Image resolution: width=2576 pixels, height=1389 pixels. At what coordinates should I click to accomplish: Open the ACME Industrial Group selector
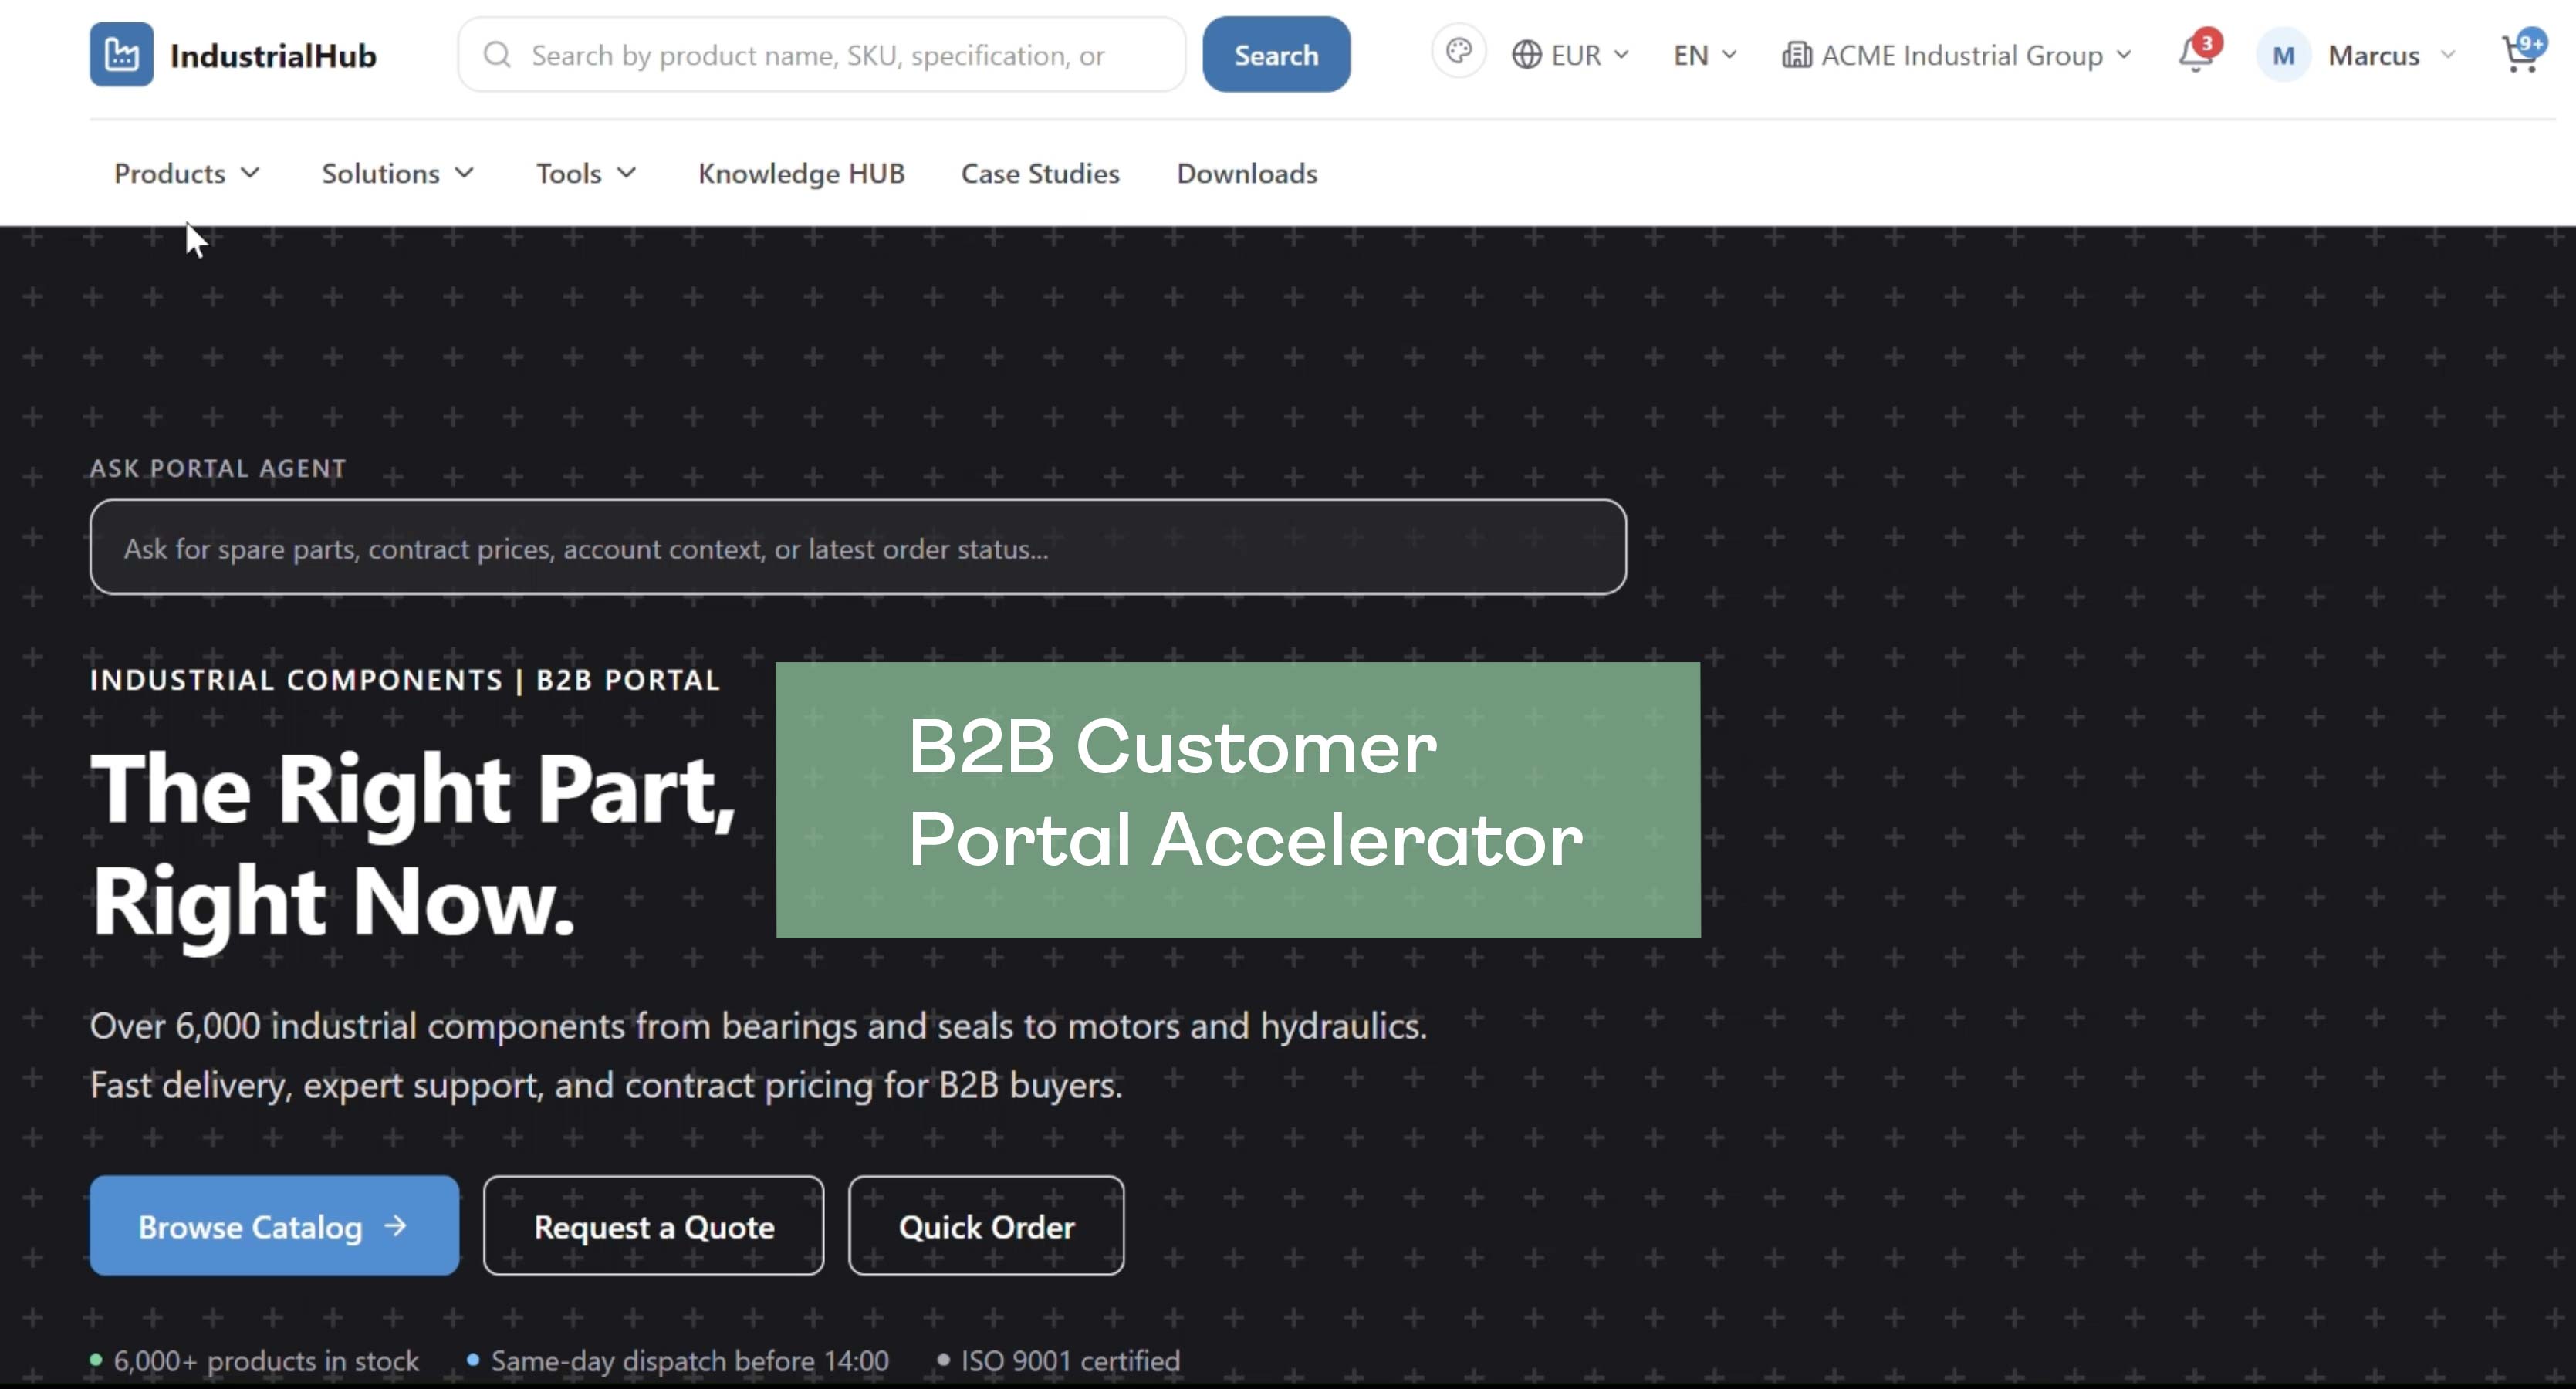point(1956,55)
